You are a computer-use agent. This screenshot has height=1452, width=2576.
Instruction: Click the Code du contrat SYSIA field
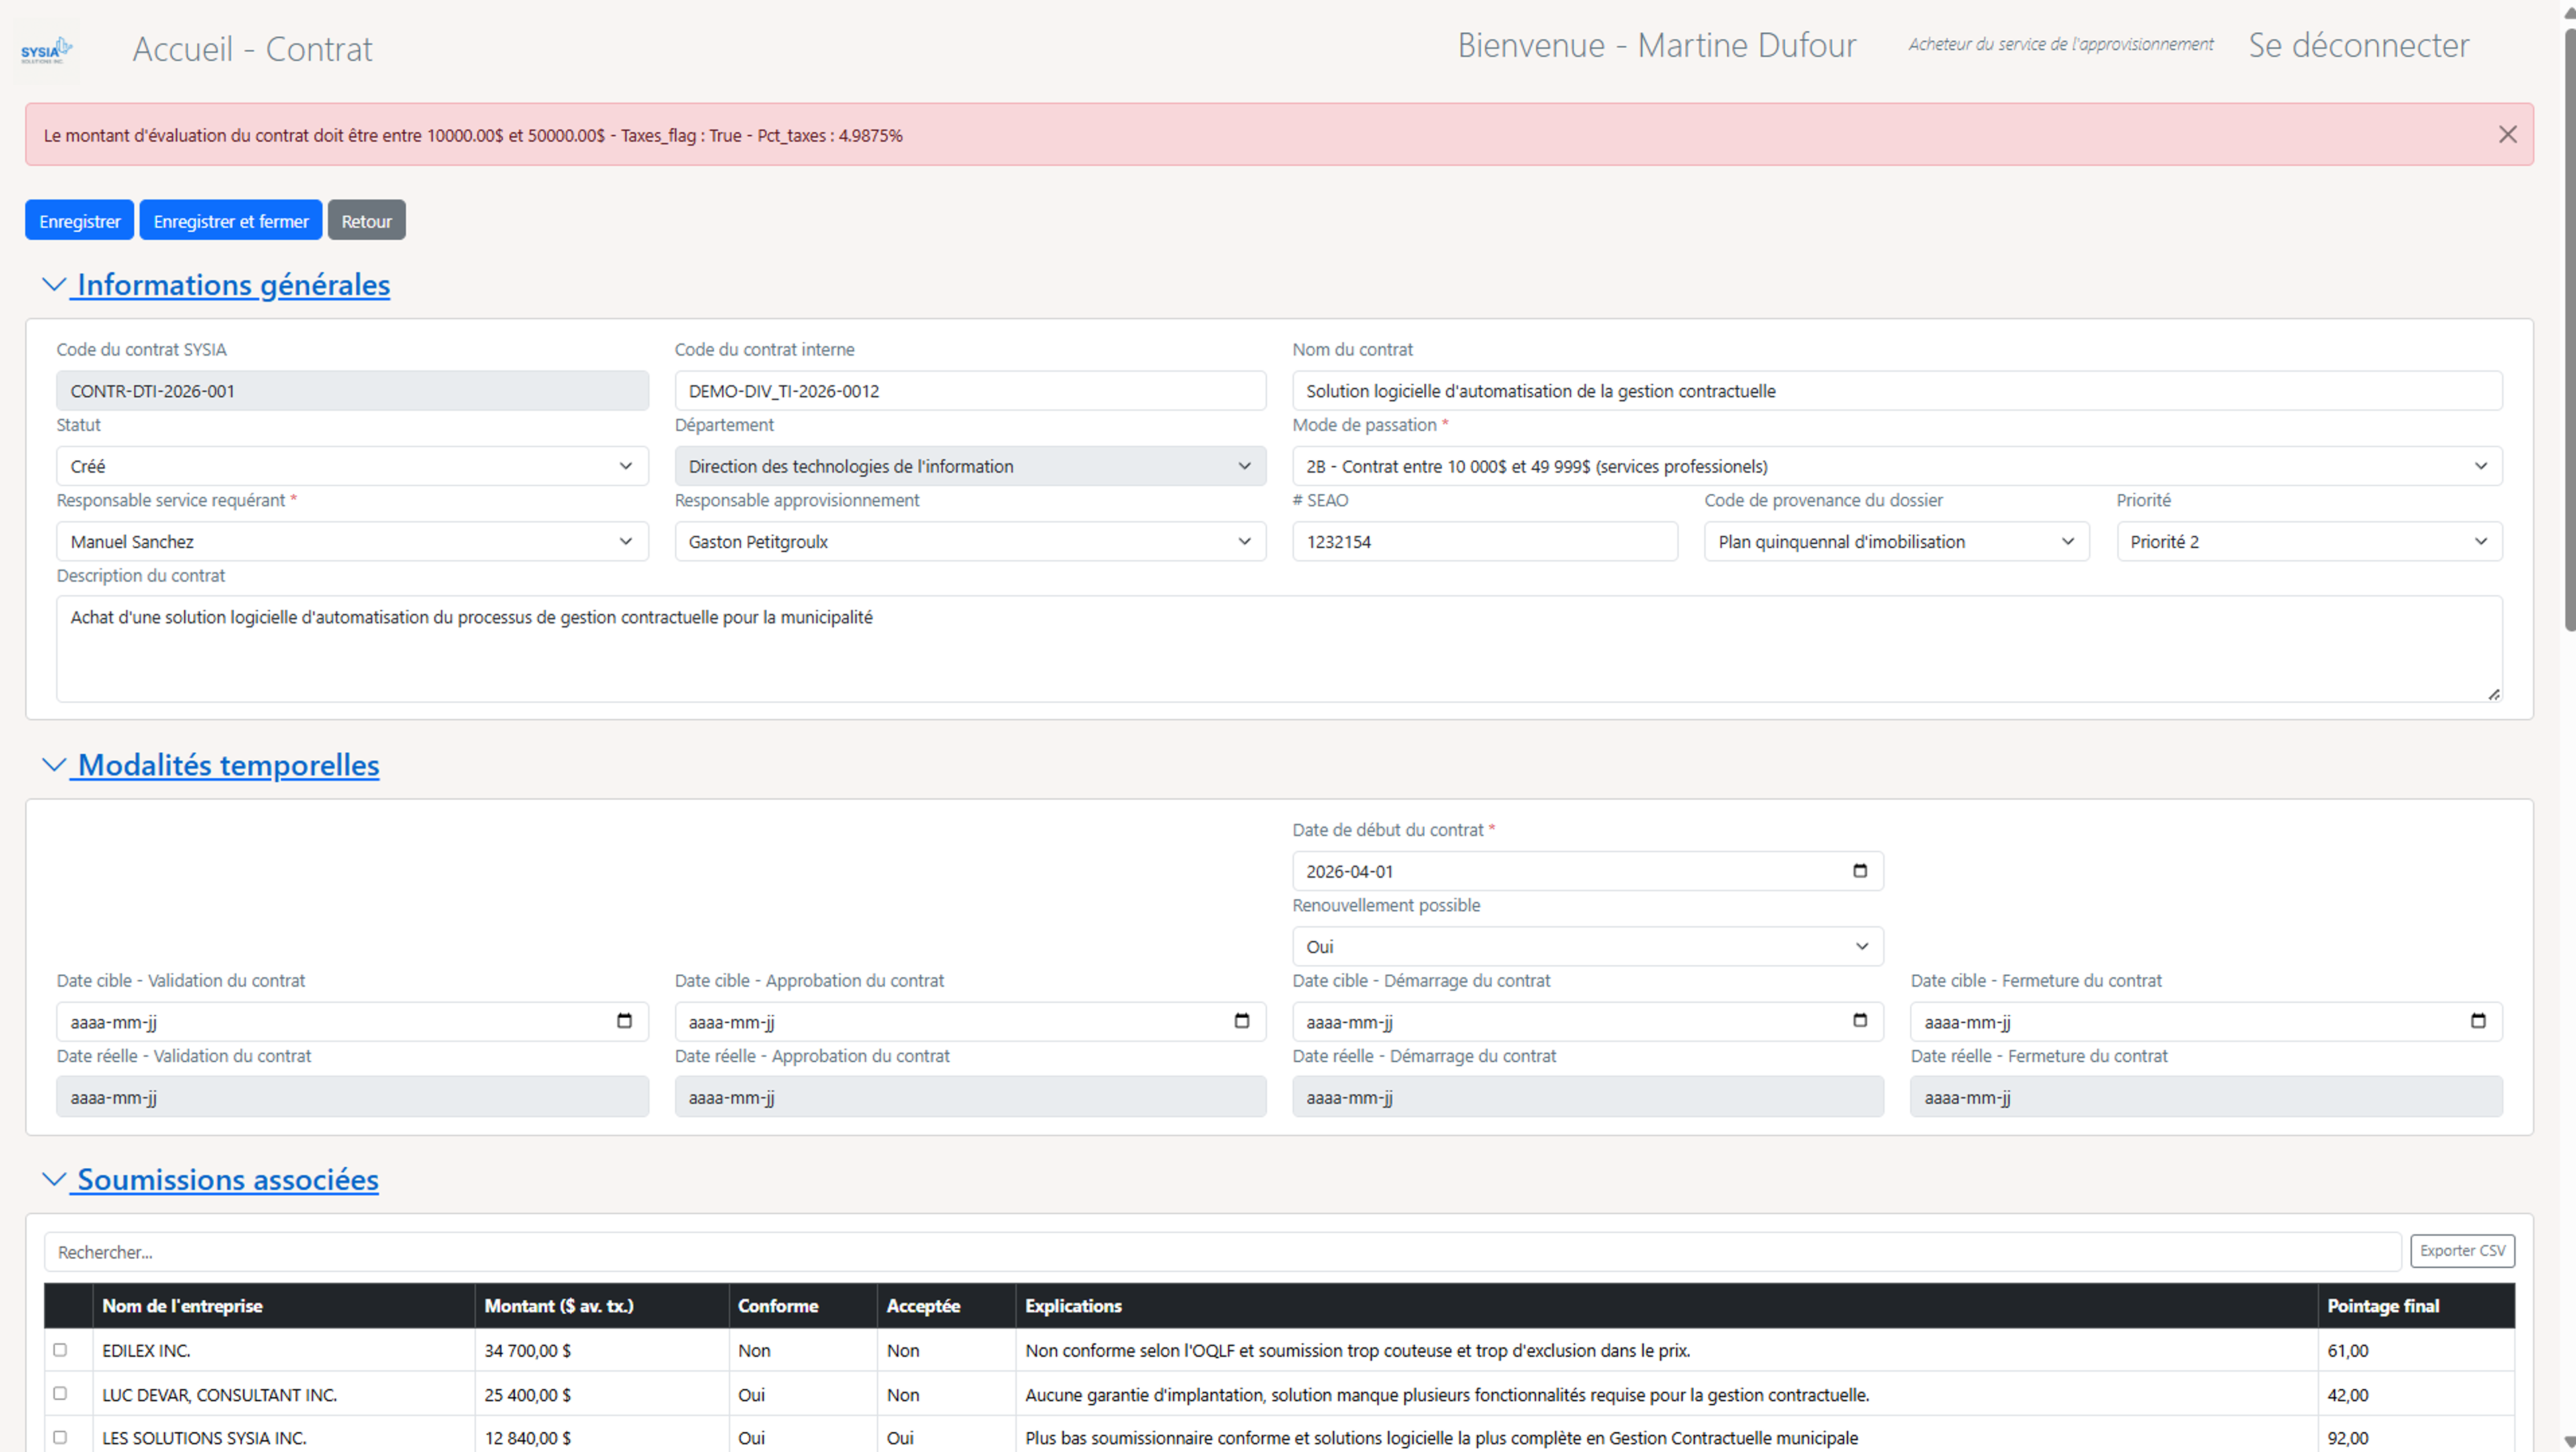(352, 391)
